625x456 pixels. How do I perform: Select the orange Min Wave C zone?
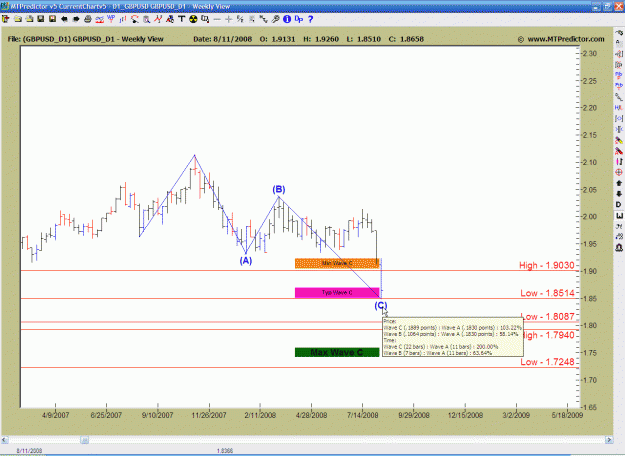click(337, 263)
